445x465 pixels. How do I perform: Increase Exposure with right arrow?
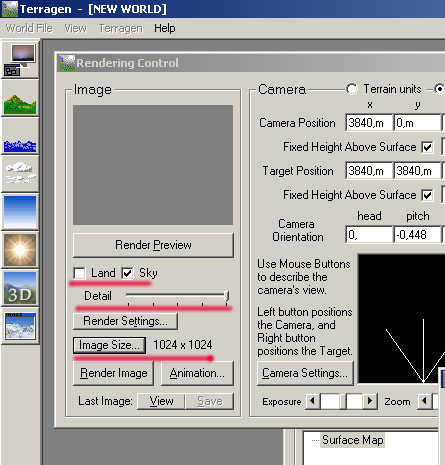(370, 401)
